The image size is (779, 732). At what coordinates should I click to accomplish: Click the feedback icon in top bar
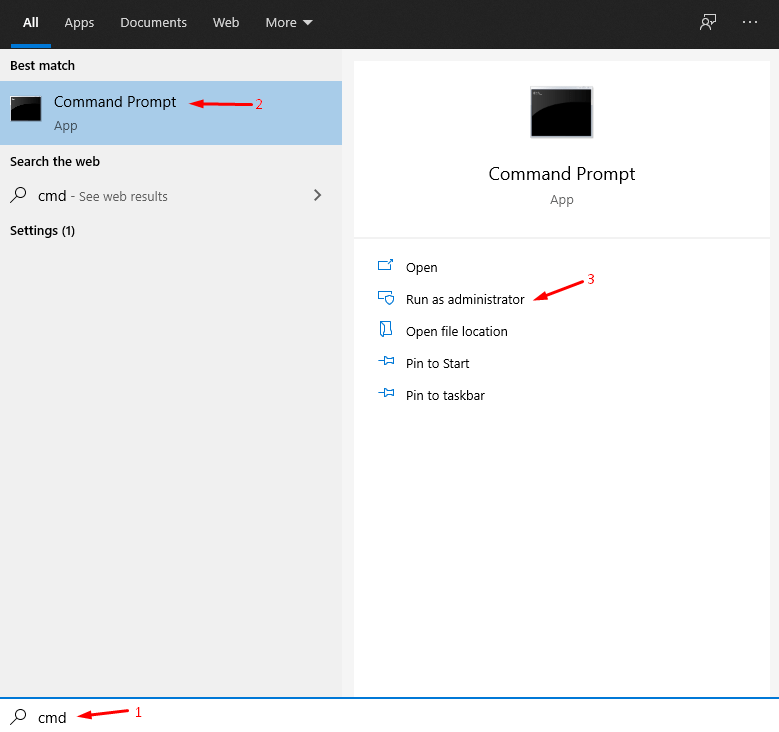pos(708,22)
